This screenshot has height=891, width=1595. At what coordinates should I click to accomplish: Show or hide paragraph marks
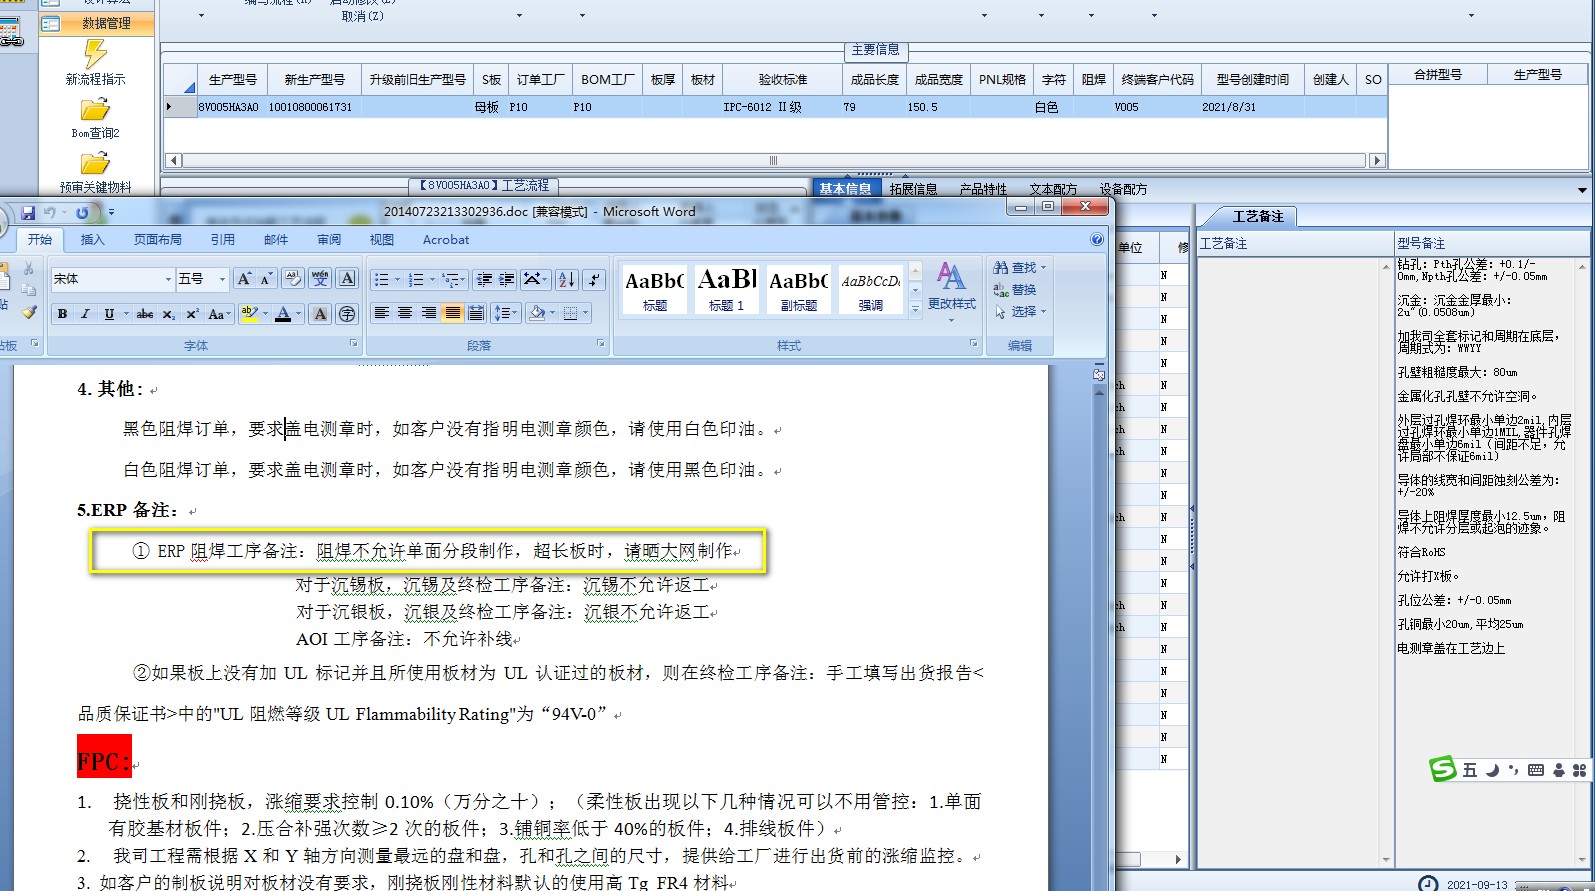click(x=594, y=279)
